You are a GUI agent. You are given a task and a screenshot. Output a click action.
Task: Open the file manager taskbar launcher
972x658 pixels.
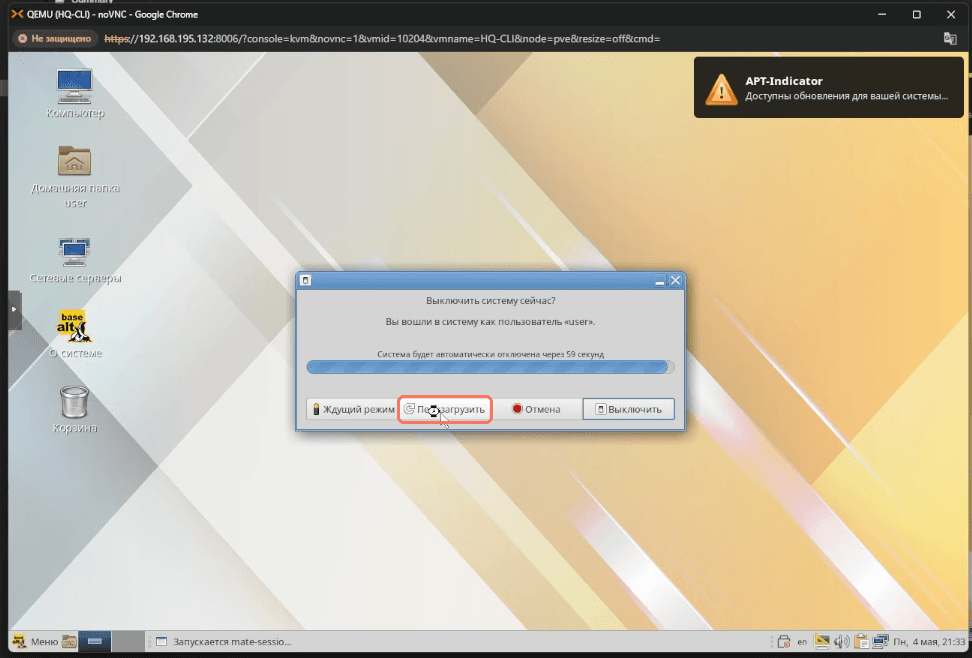tap(69, 642)
